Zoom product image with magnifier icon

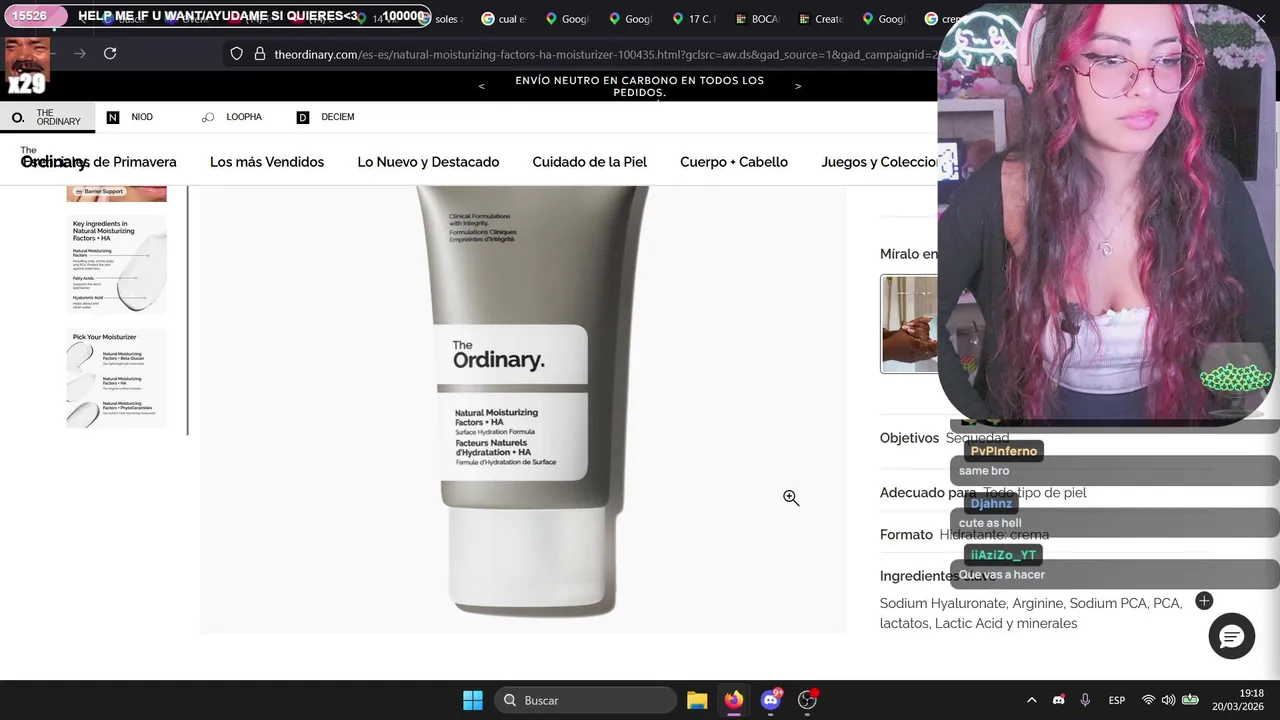(791, 498)
